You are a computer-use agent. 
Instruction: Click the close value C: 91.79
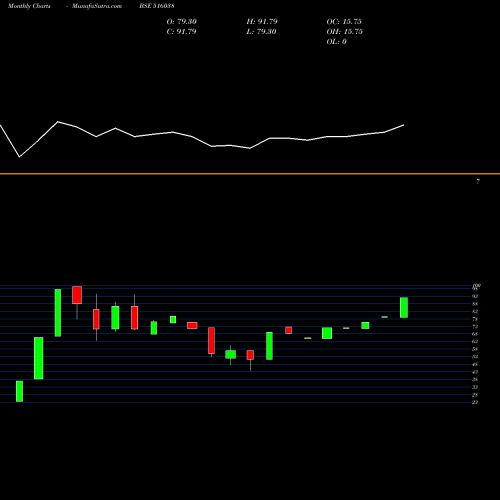click(181, 32)
